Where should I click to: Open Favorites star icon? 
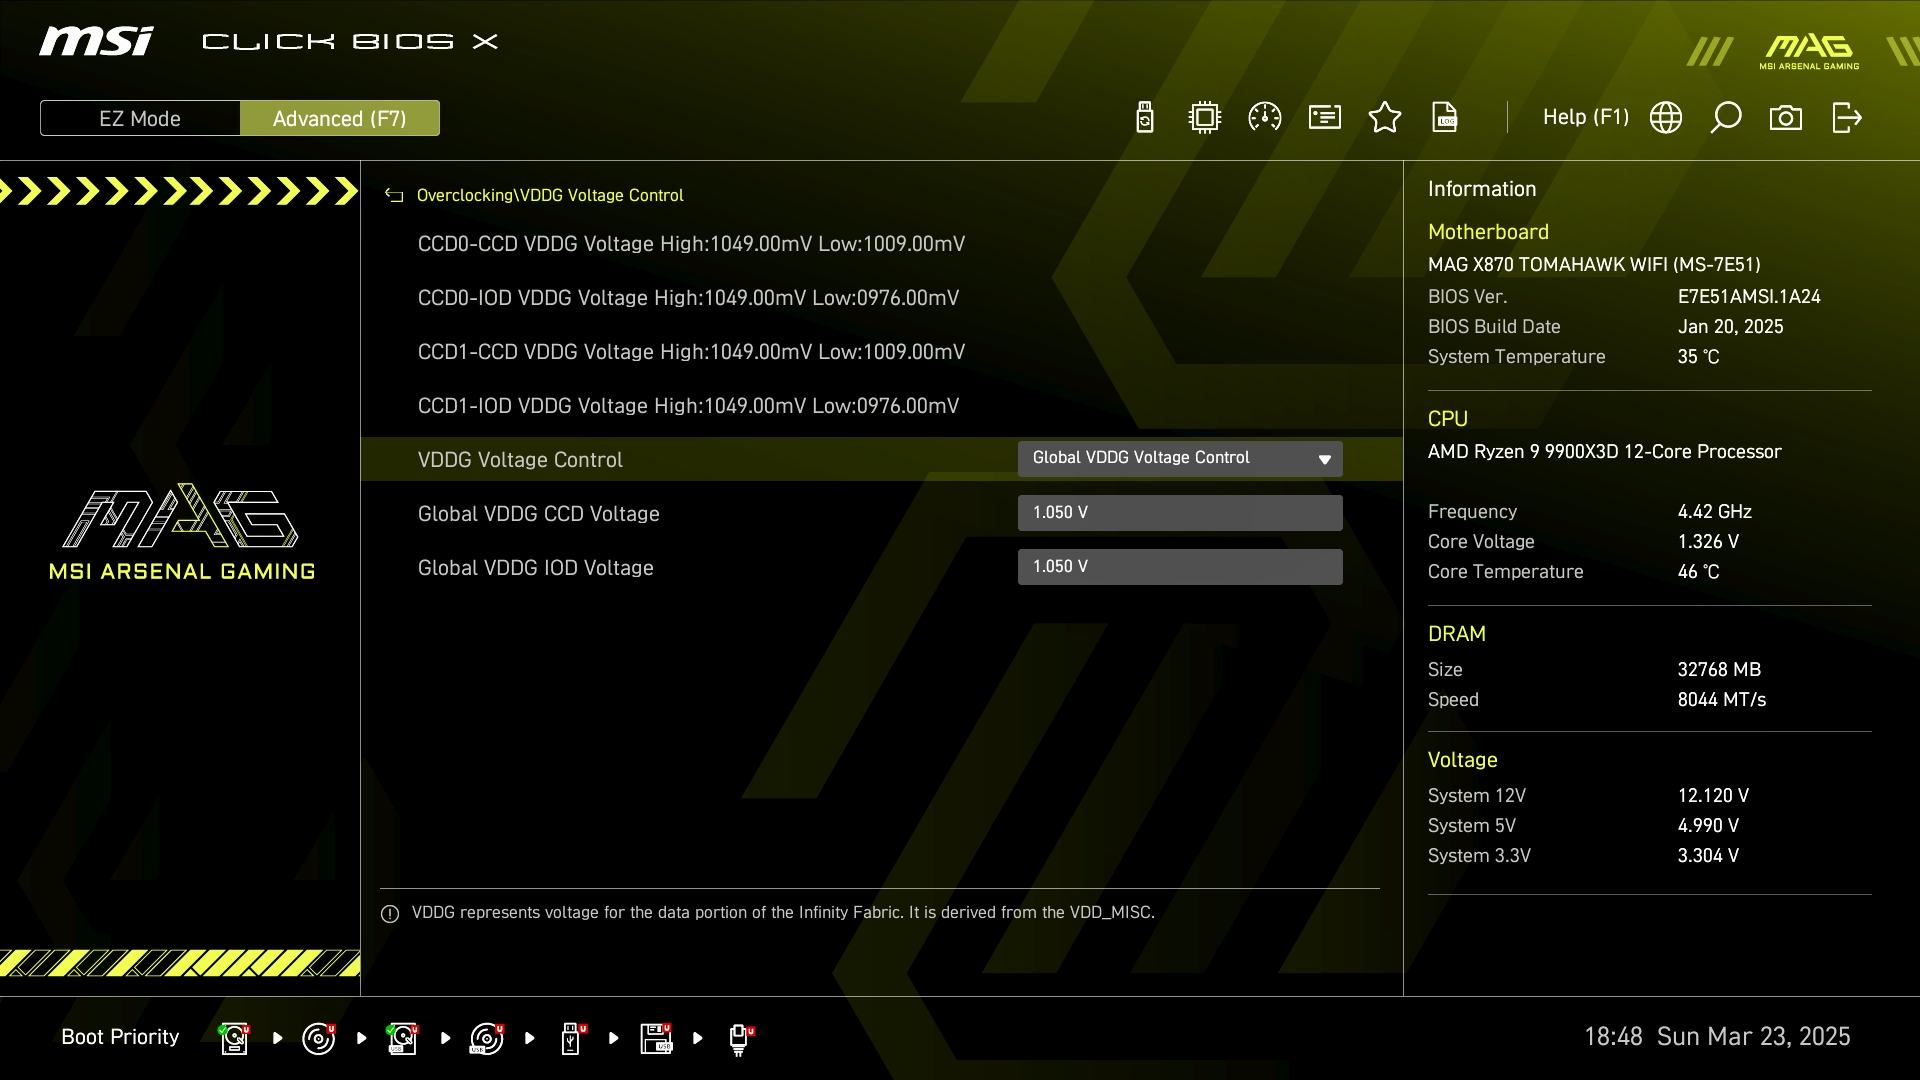click(1385, 118)
